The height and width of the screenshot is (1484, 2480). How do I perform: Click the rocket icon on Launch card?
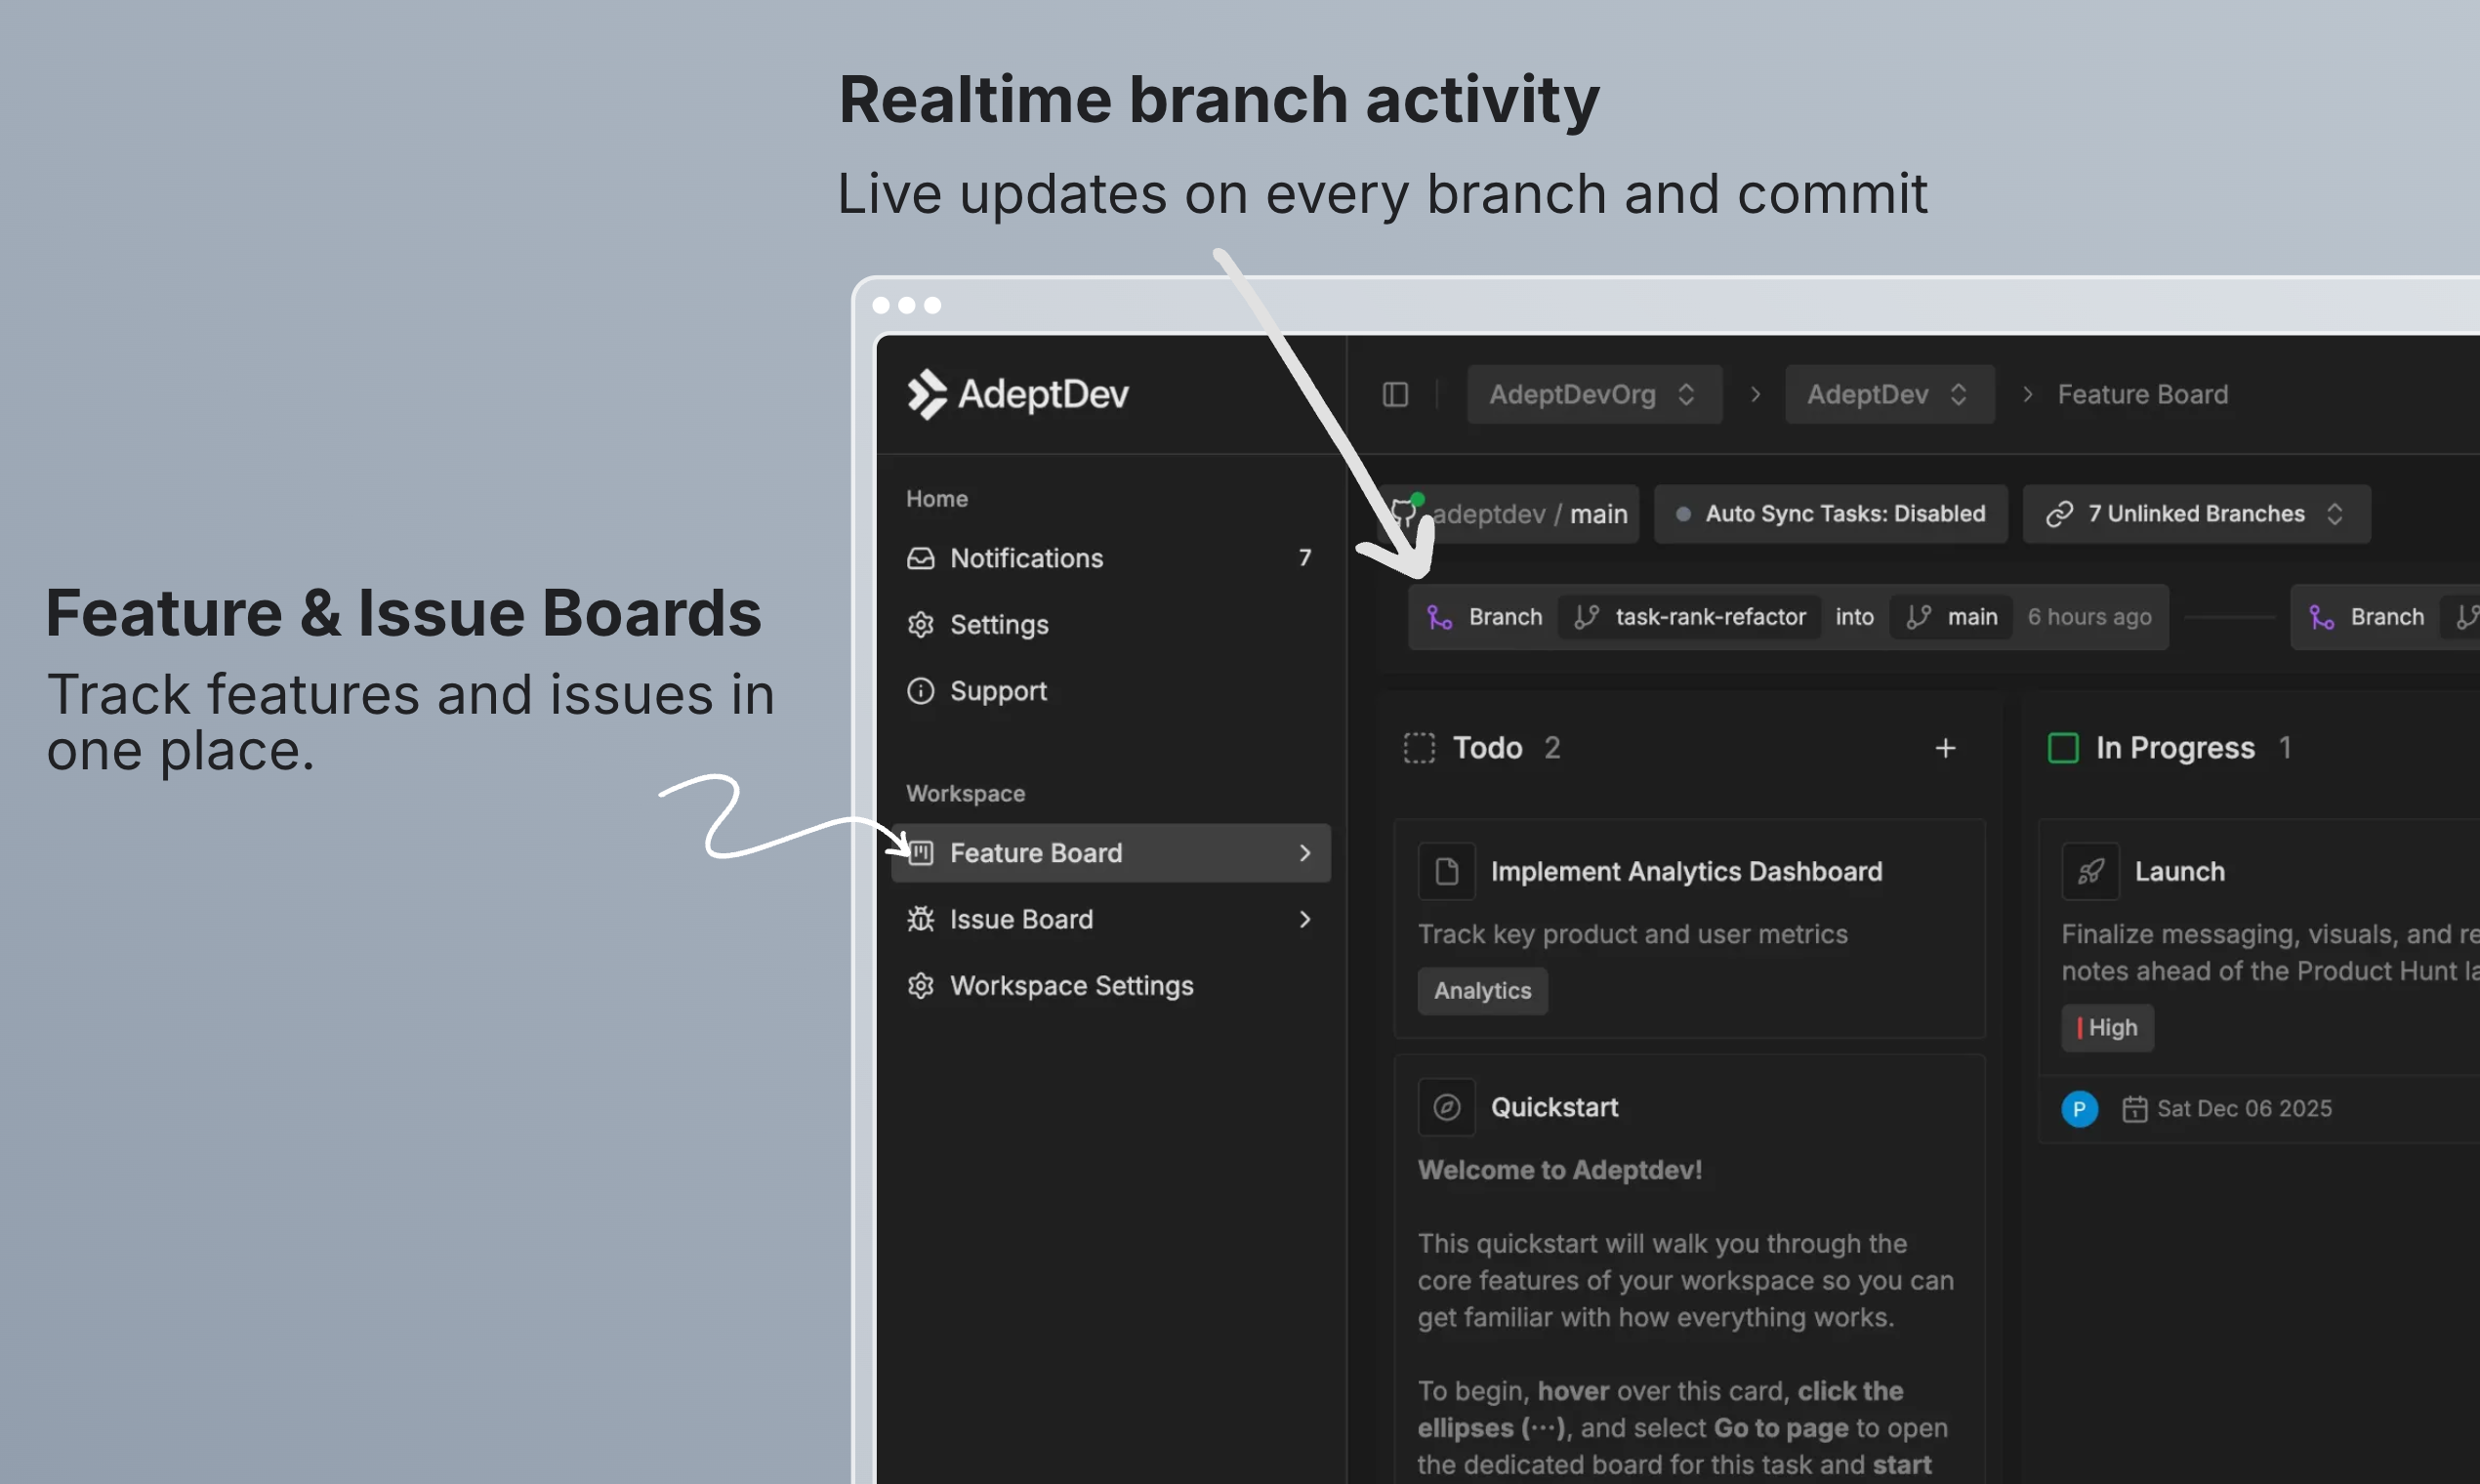(2090, 871)
